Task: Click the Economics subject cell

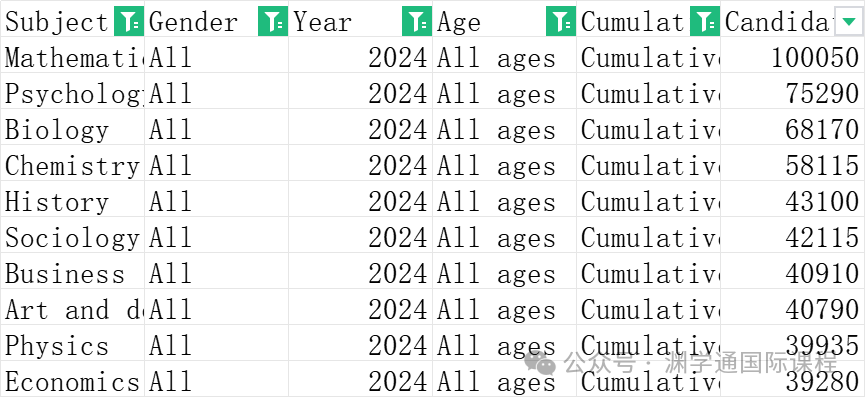Action: click(73, 379)
